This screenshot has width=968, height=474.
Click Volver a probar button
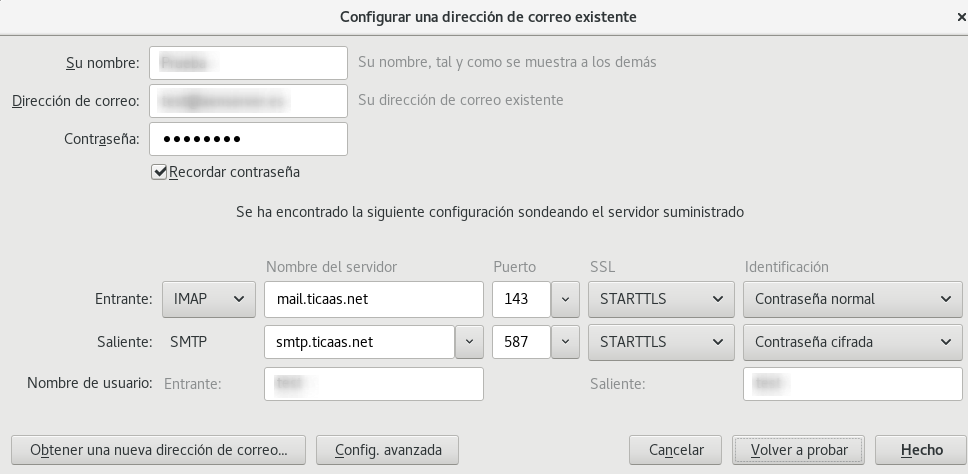click(798, 450)
